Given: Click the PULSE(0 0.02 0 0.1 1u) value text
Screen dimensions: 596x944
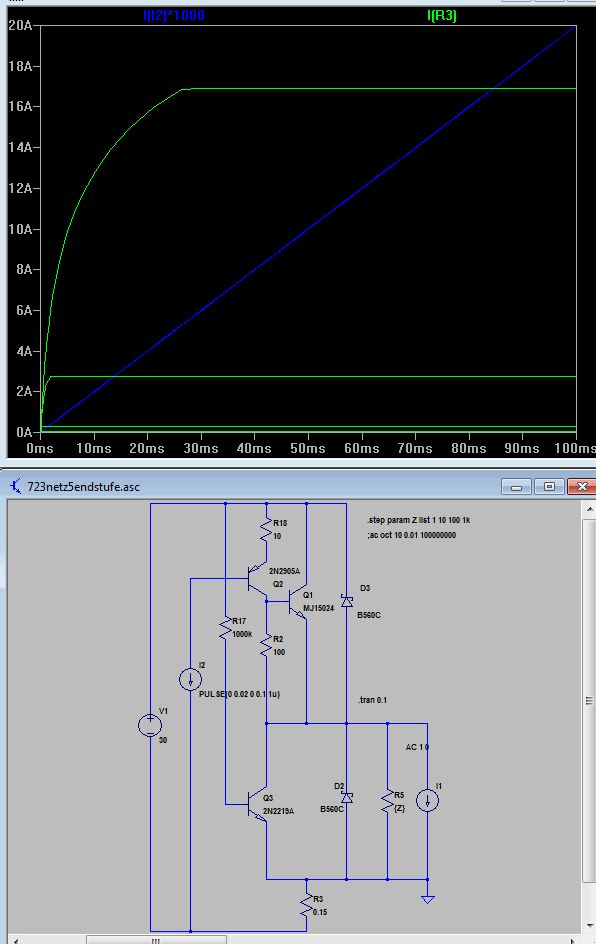Looking at the screenshot, I should [239, 694].
